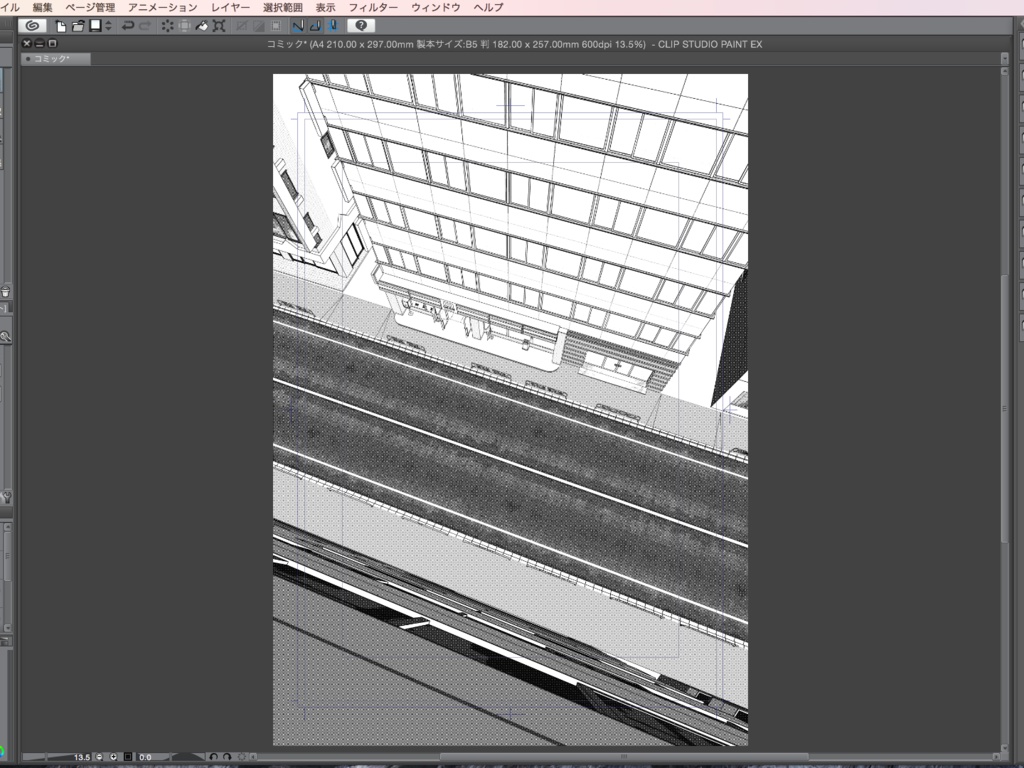Click the vertical scrollbar beside the canvas
The image size is (1024, 768).
point(1006,400)
